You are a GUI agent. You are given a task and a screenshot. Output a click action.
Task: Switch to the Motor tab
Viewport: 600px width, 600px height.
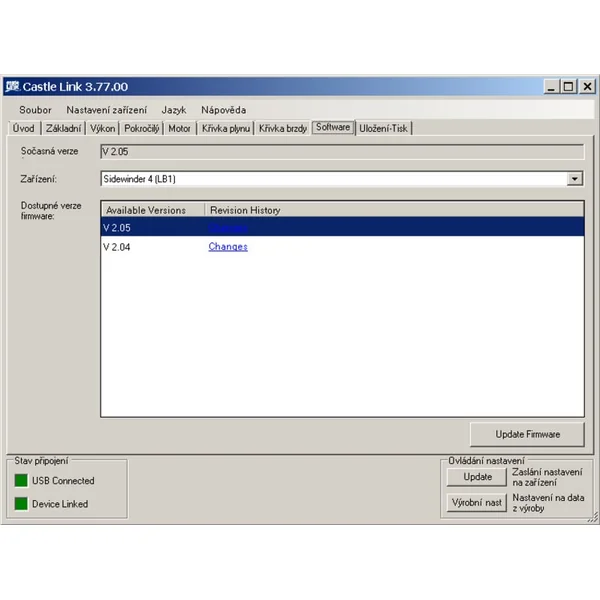(x=180, y=128)
